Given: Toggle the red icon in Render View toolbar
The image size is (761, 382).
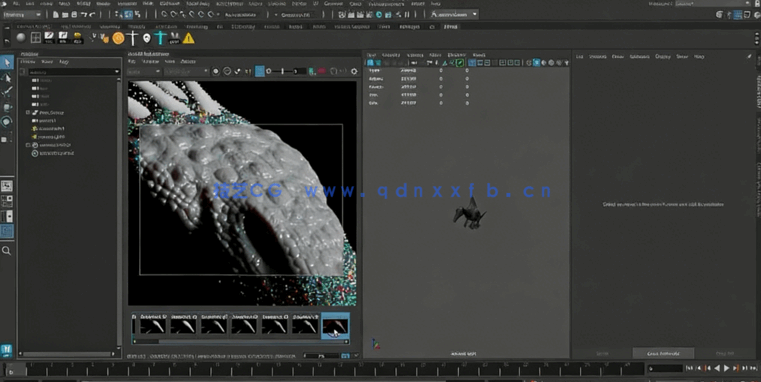Looking at the screenshot, I should point(322,71).
